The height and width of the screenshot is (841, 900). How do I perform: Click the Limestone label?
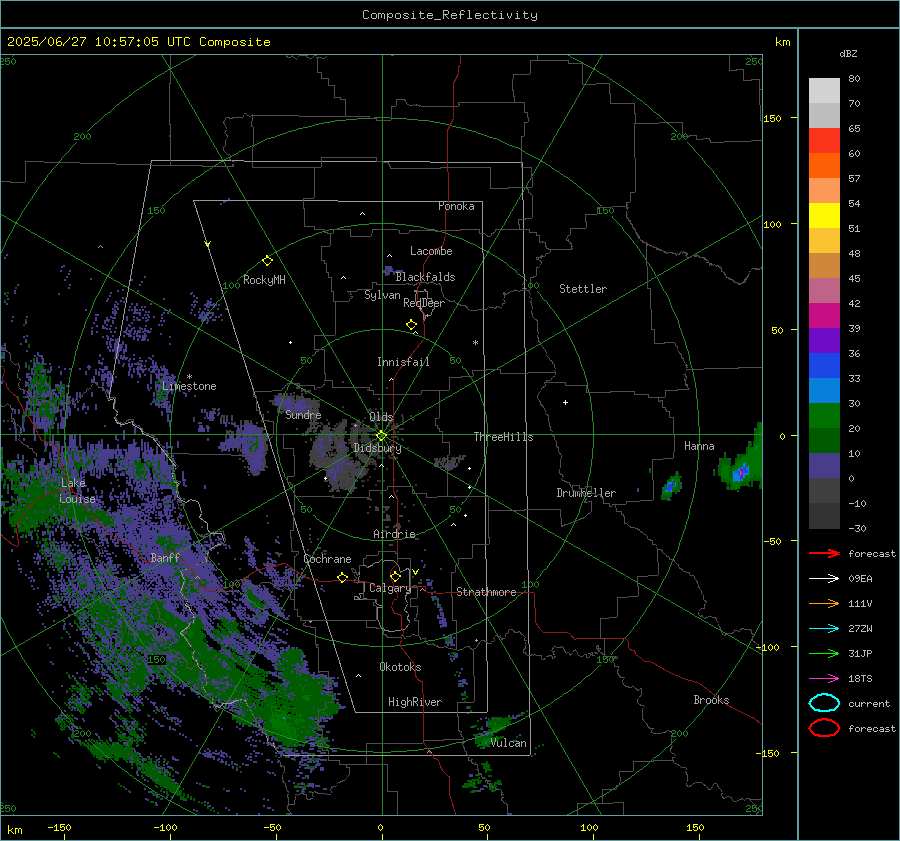pyautogui.click(x=189, y=386)
